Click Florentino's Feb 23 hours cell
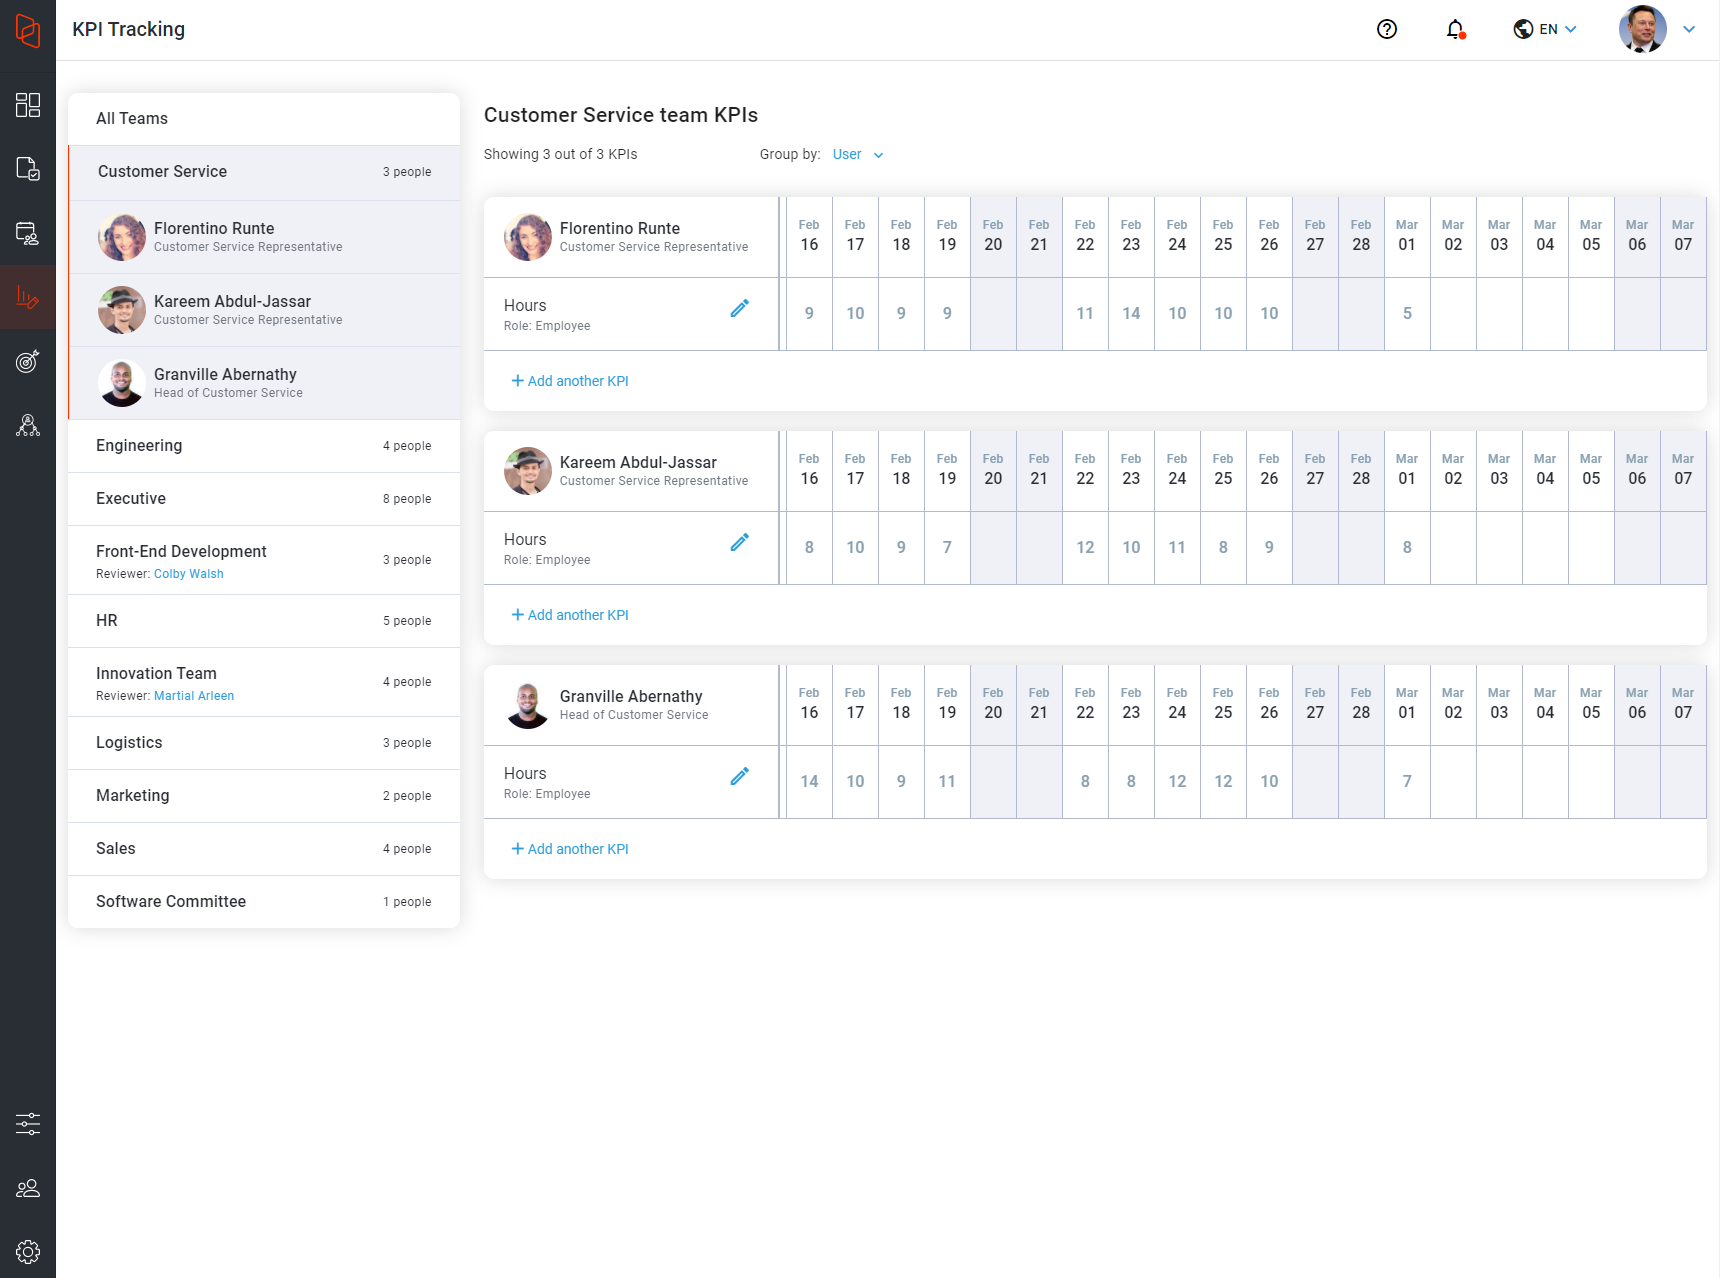This screenshot has width=1720, height=1278. (1131, 314)
